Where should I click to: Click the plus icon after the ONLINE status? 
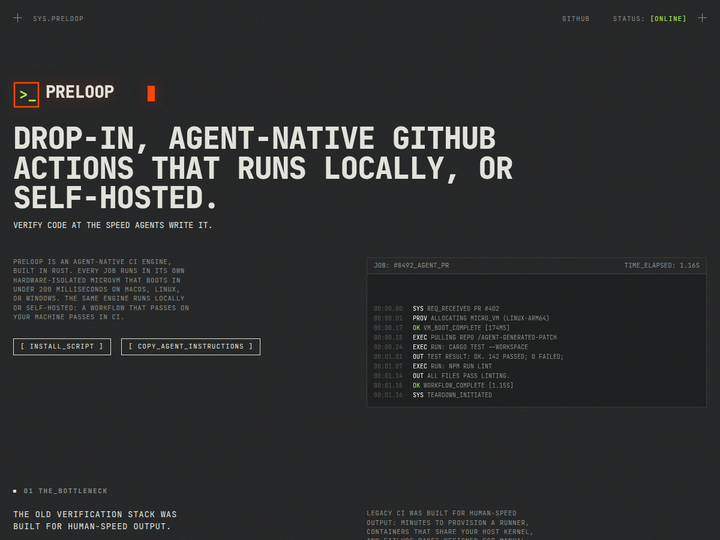[702, 18]
